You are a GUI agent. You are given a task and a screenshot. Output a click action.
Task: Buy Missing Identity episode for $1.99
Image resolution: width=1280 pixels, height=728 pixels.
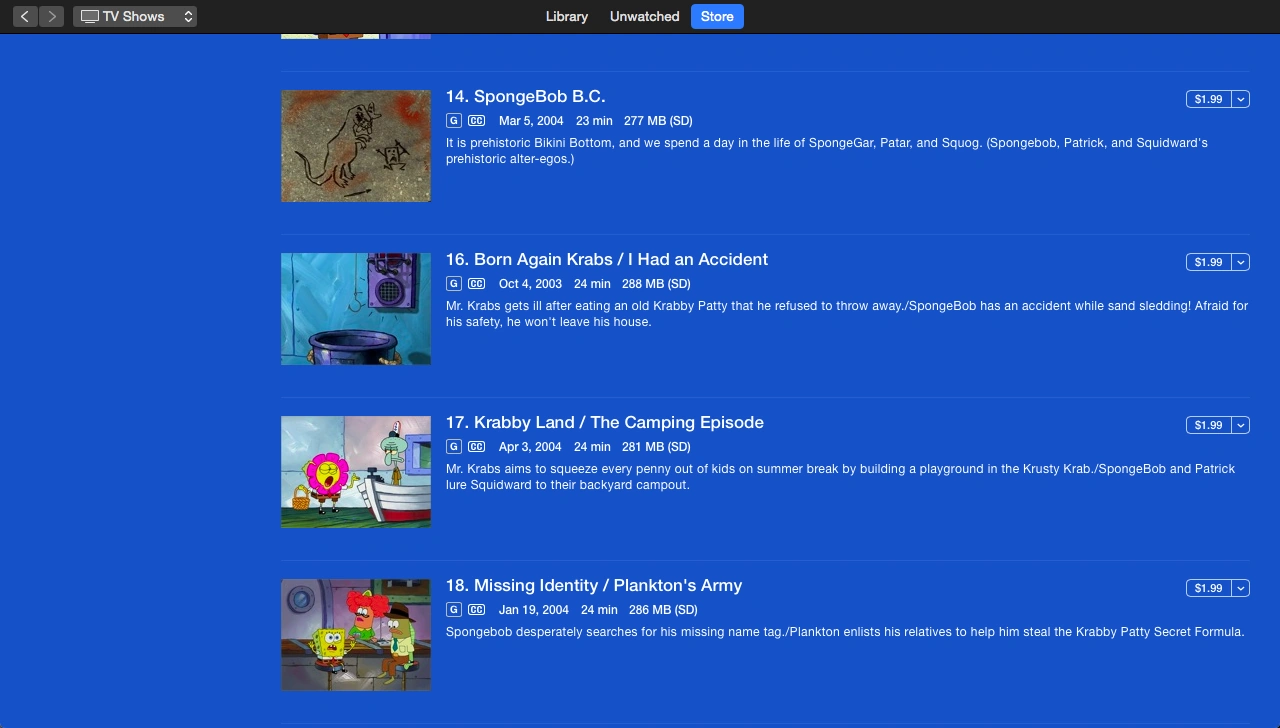(x=1208, y=588)
